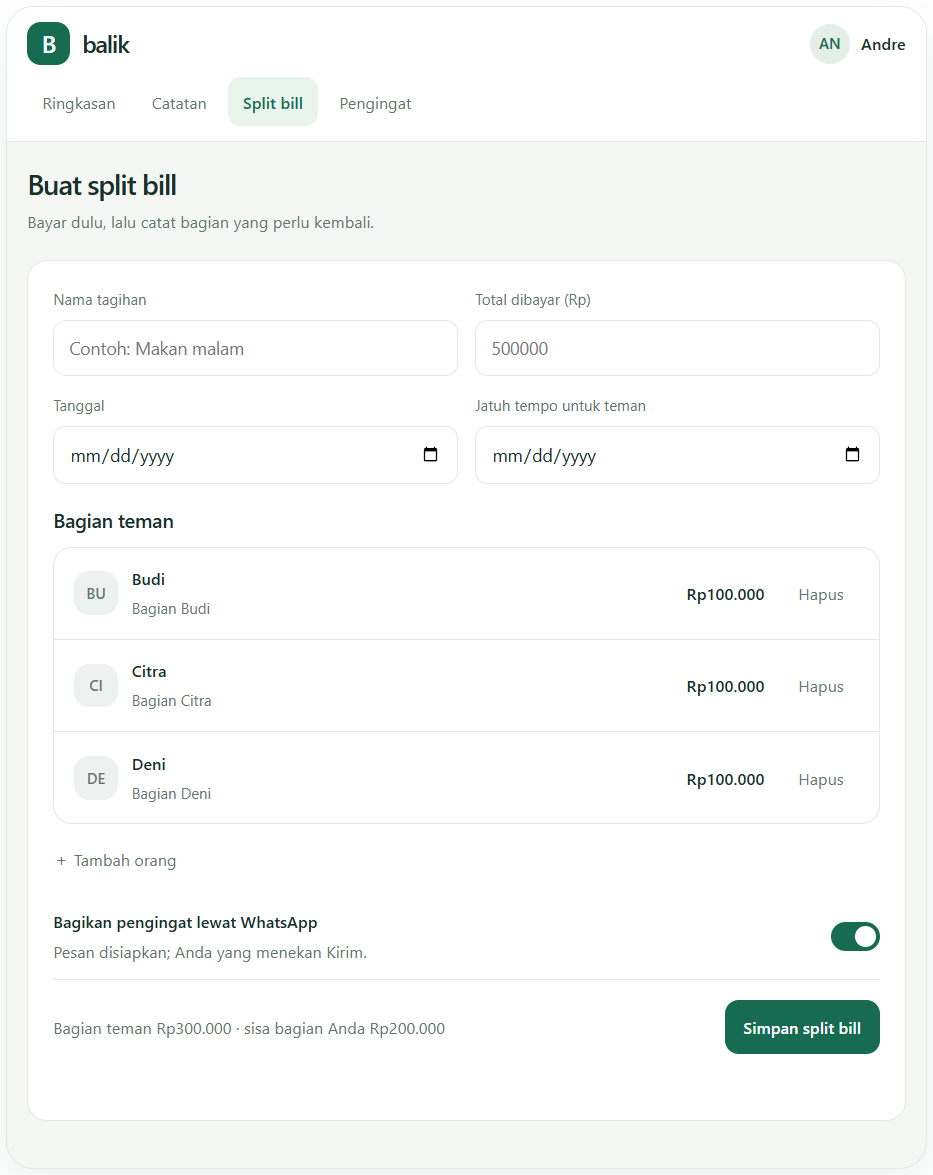
Task: Toggle WhatsApp reminder sharing switch
Action: click(855, 937)
